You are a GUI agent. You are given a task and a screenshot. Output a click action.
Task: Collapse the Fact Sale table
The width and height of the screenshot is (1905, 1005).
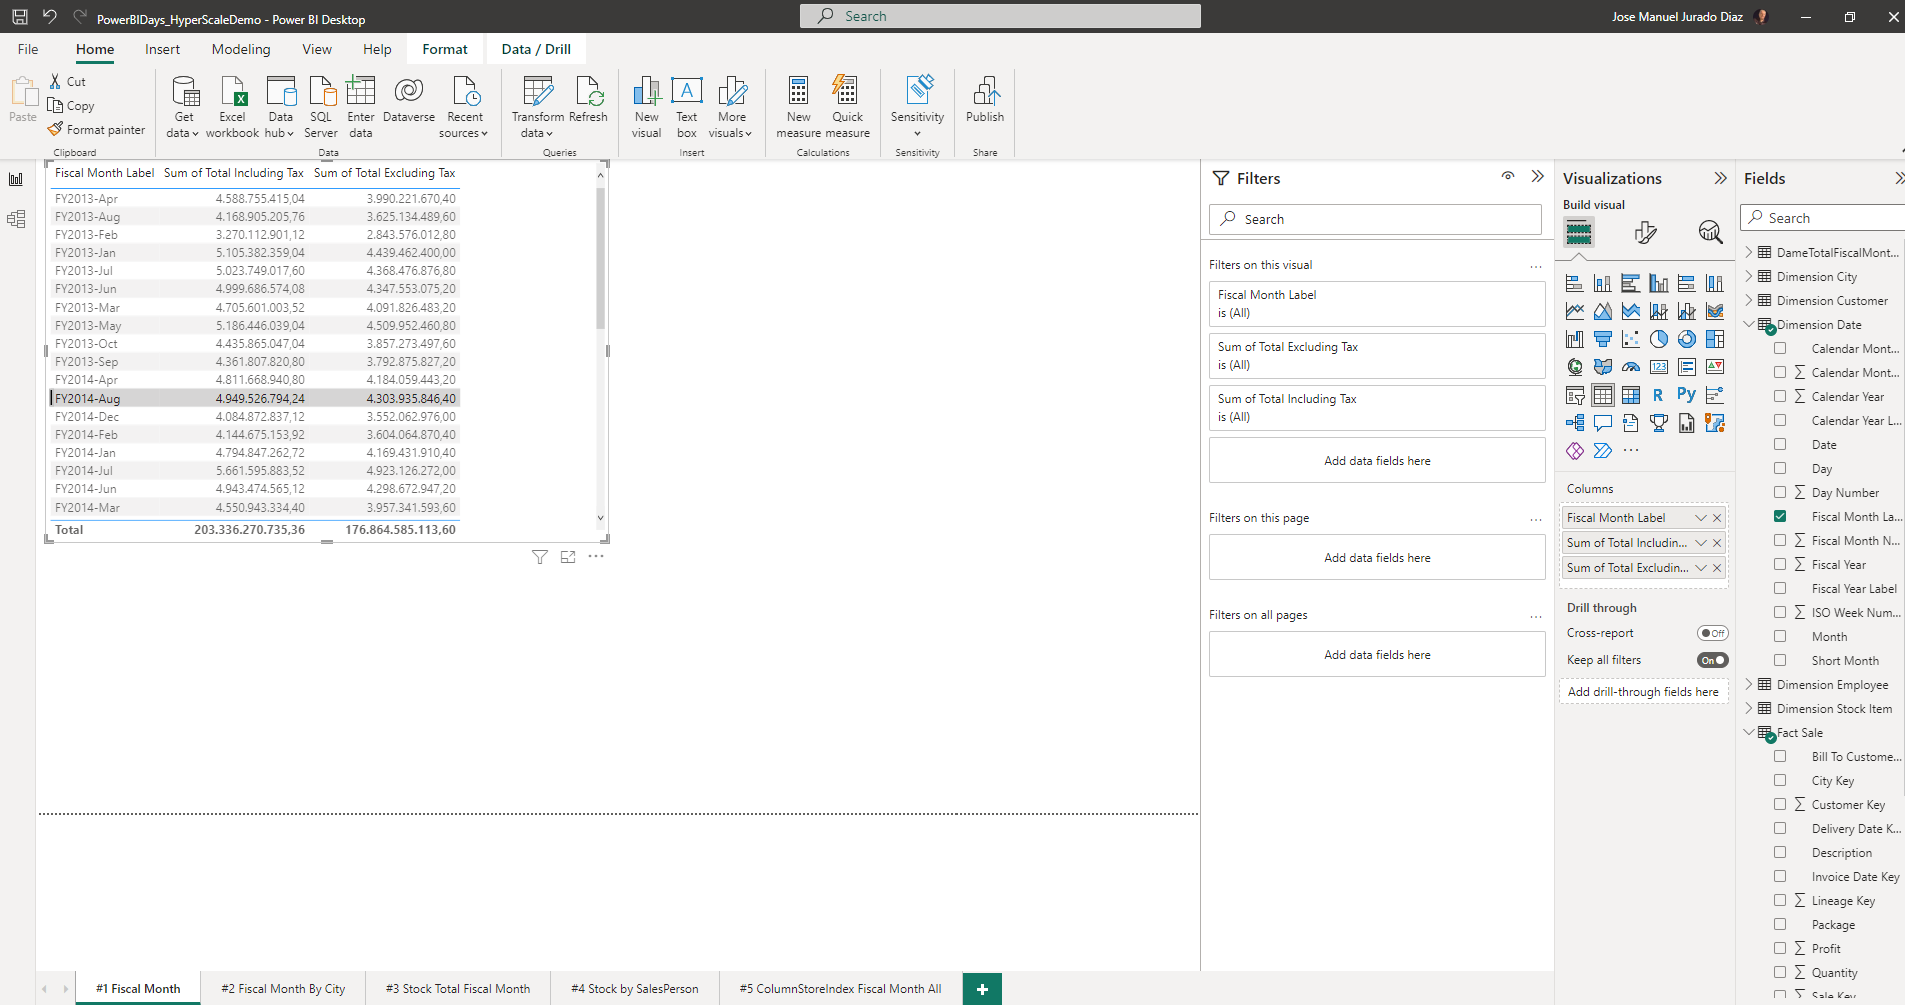click(x=1749, y=732)
